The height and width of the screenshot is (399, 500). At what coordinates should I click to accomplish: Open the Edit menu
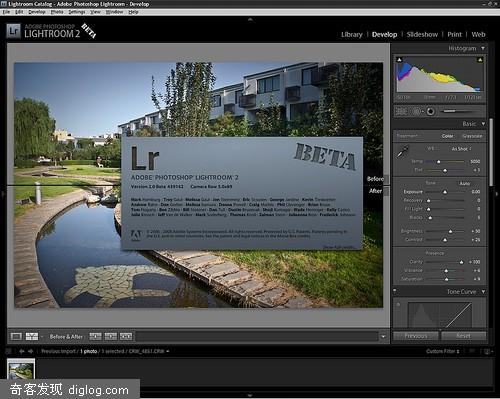click(19, 12)
